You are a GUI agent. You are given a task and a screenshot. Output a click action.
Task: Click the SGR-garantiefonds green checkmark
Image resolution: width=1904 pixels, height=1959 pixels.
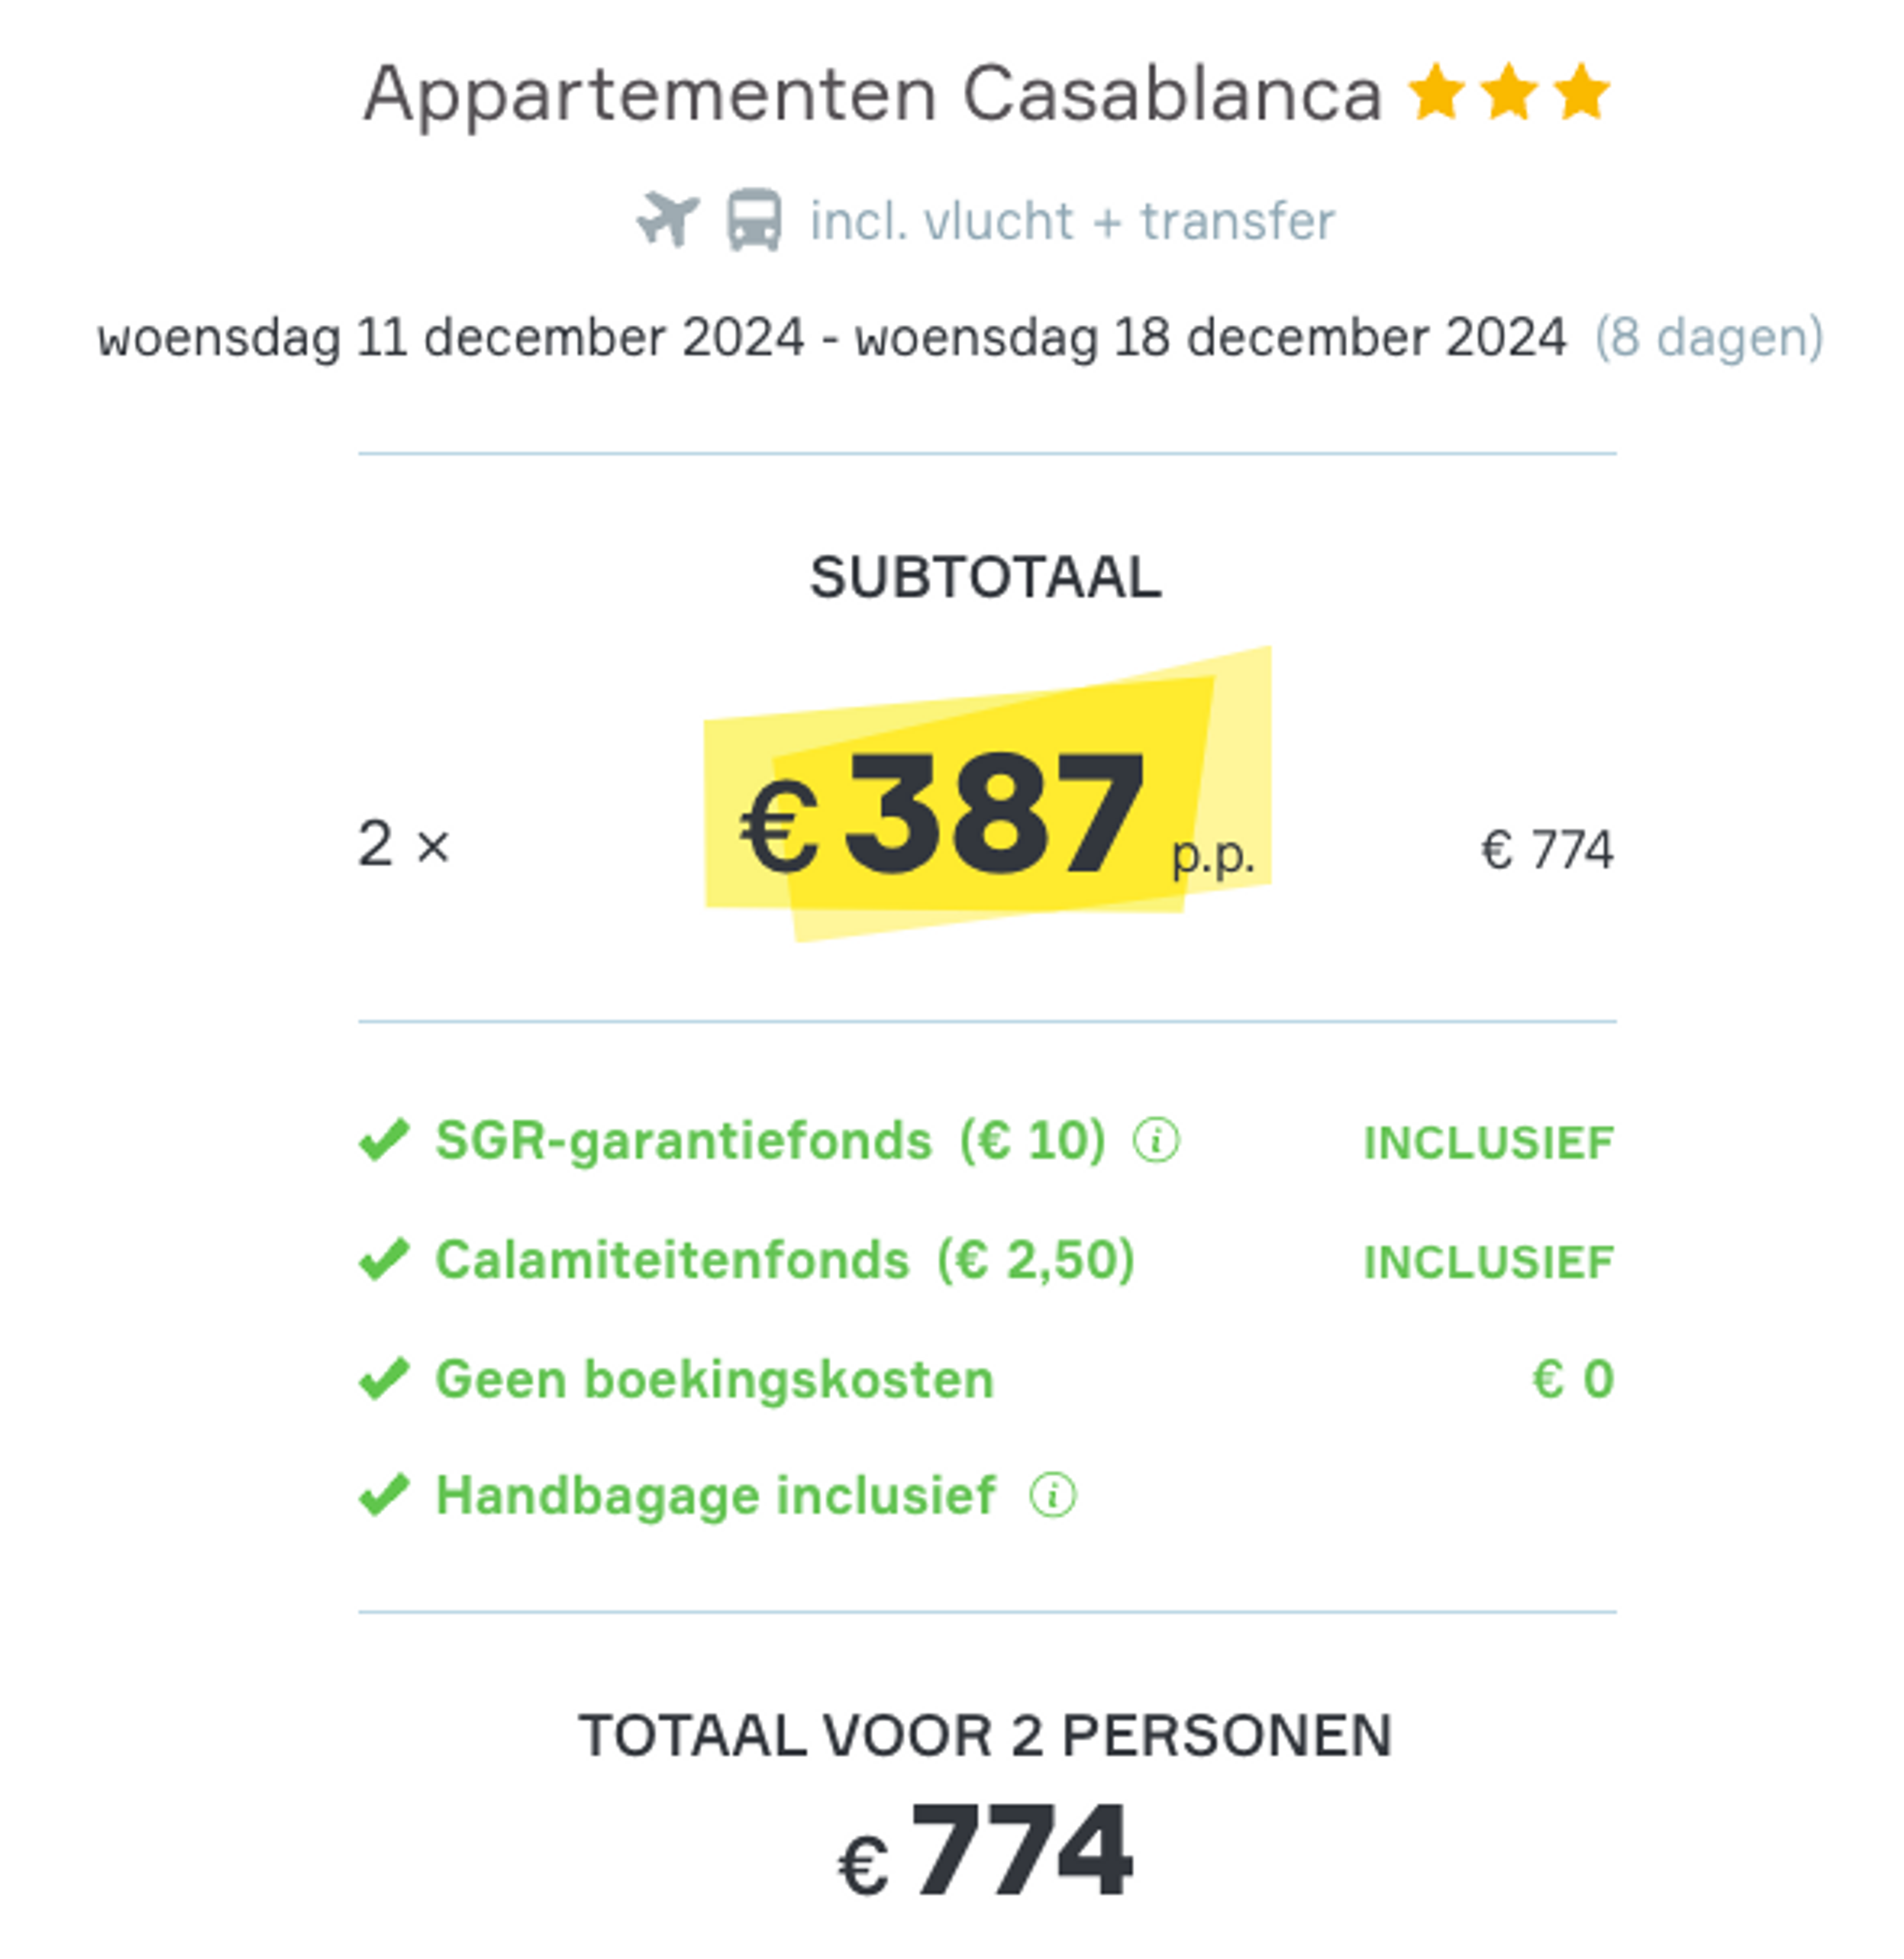pyautogui.click(x=384, y=1140)
